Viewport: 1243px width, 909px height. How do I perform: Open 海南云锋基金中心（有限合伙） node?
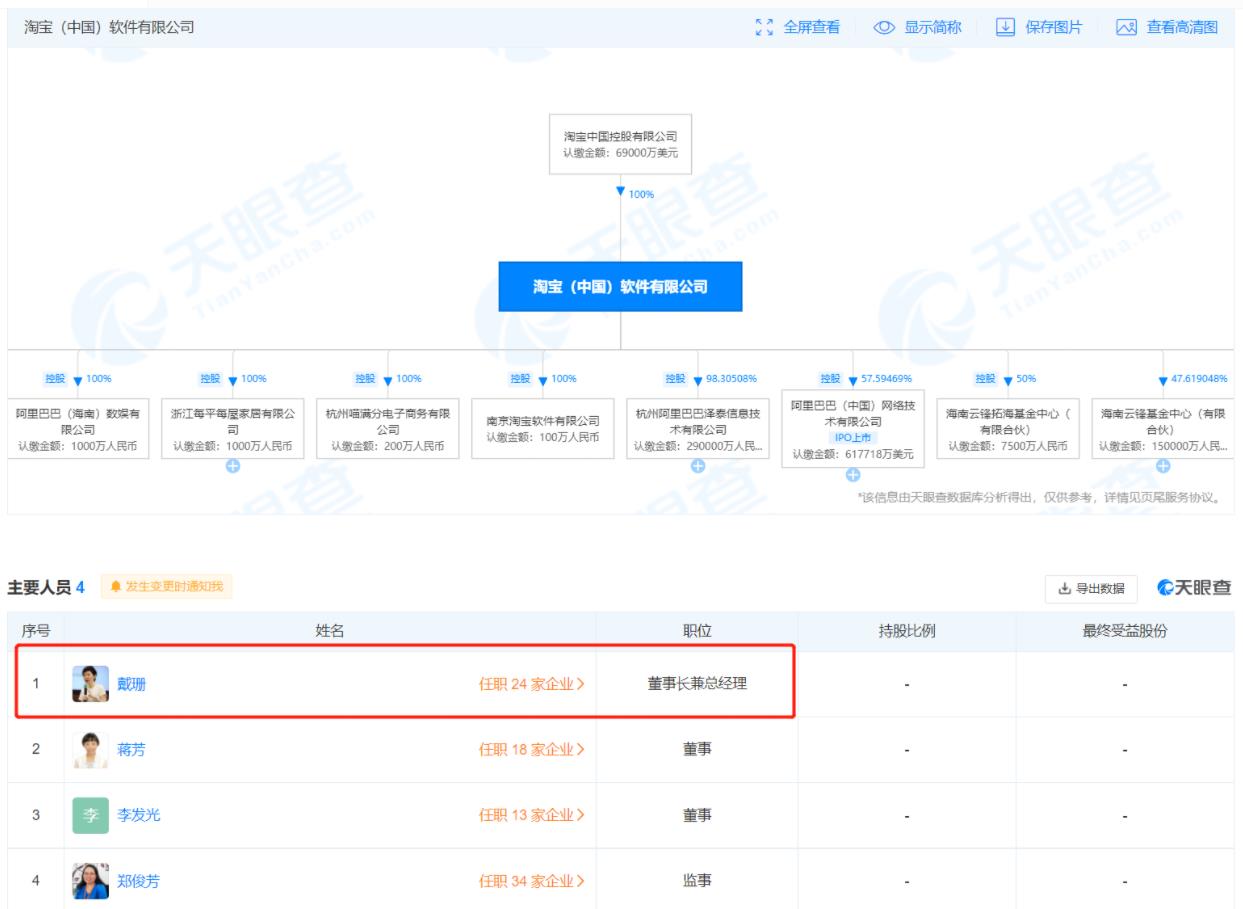point(1163,430)
